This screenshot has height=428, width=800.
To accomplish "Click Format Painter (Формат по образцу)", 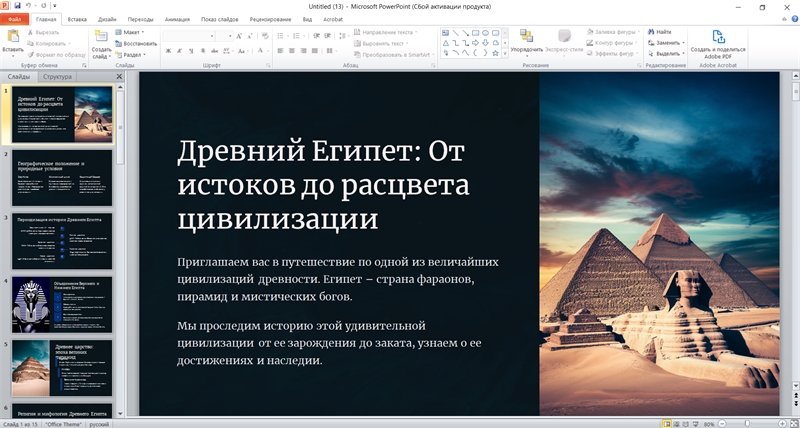I will (x=57, y=55).
